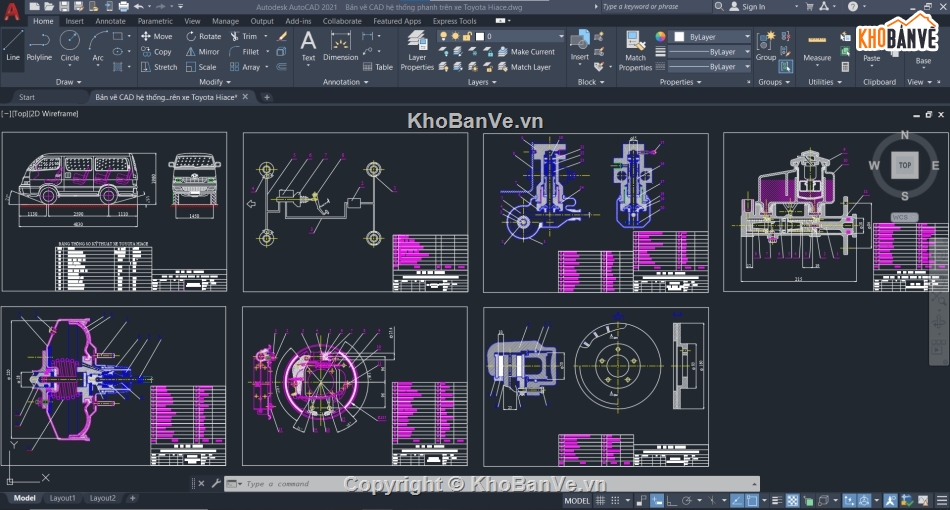
Task: Toggle object snap tracking in status bar
Action: (737, 500)
